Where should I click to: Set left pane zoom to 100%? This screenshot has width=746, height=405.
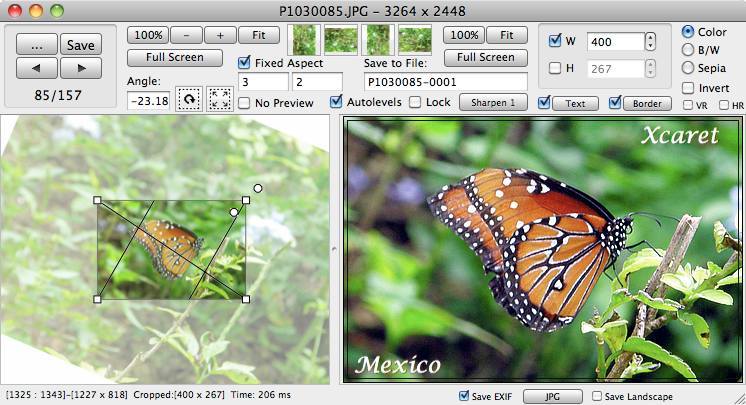(x=148, y=35)
